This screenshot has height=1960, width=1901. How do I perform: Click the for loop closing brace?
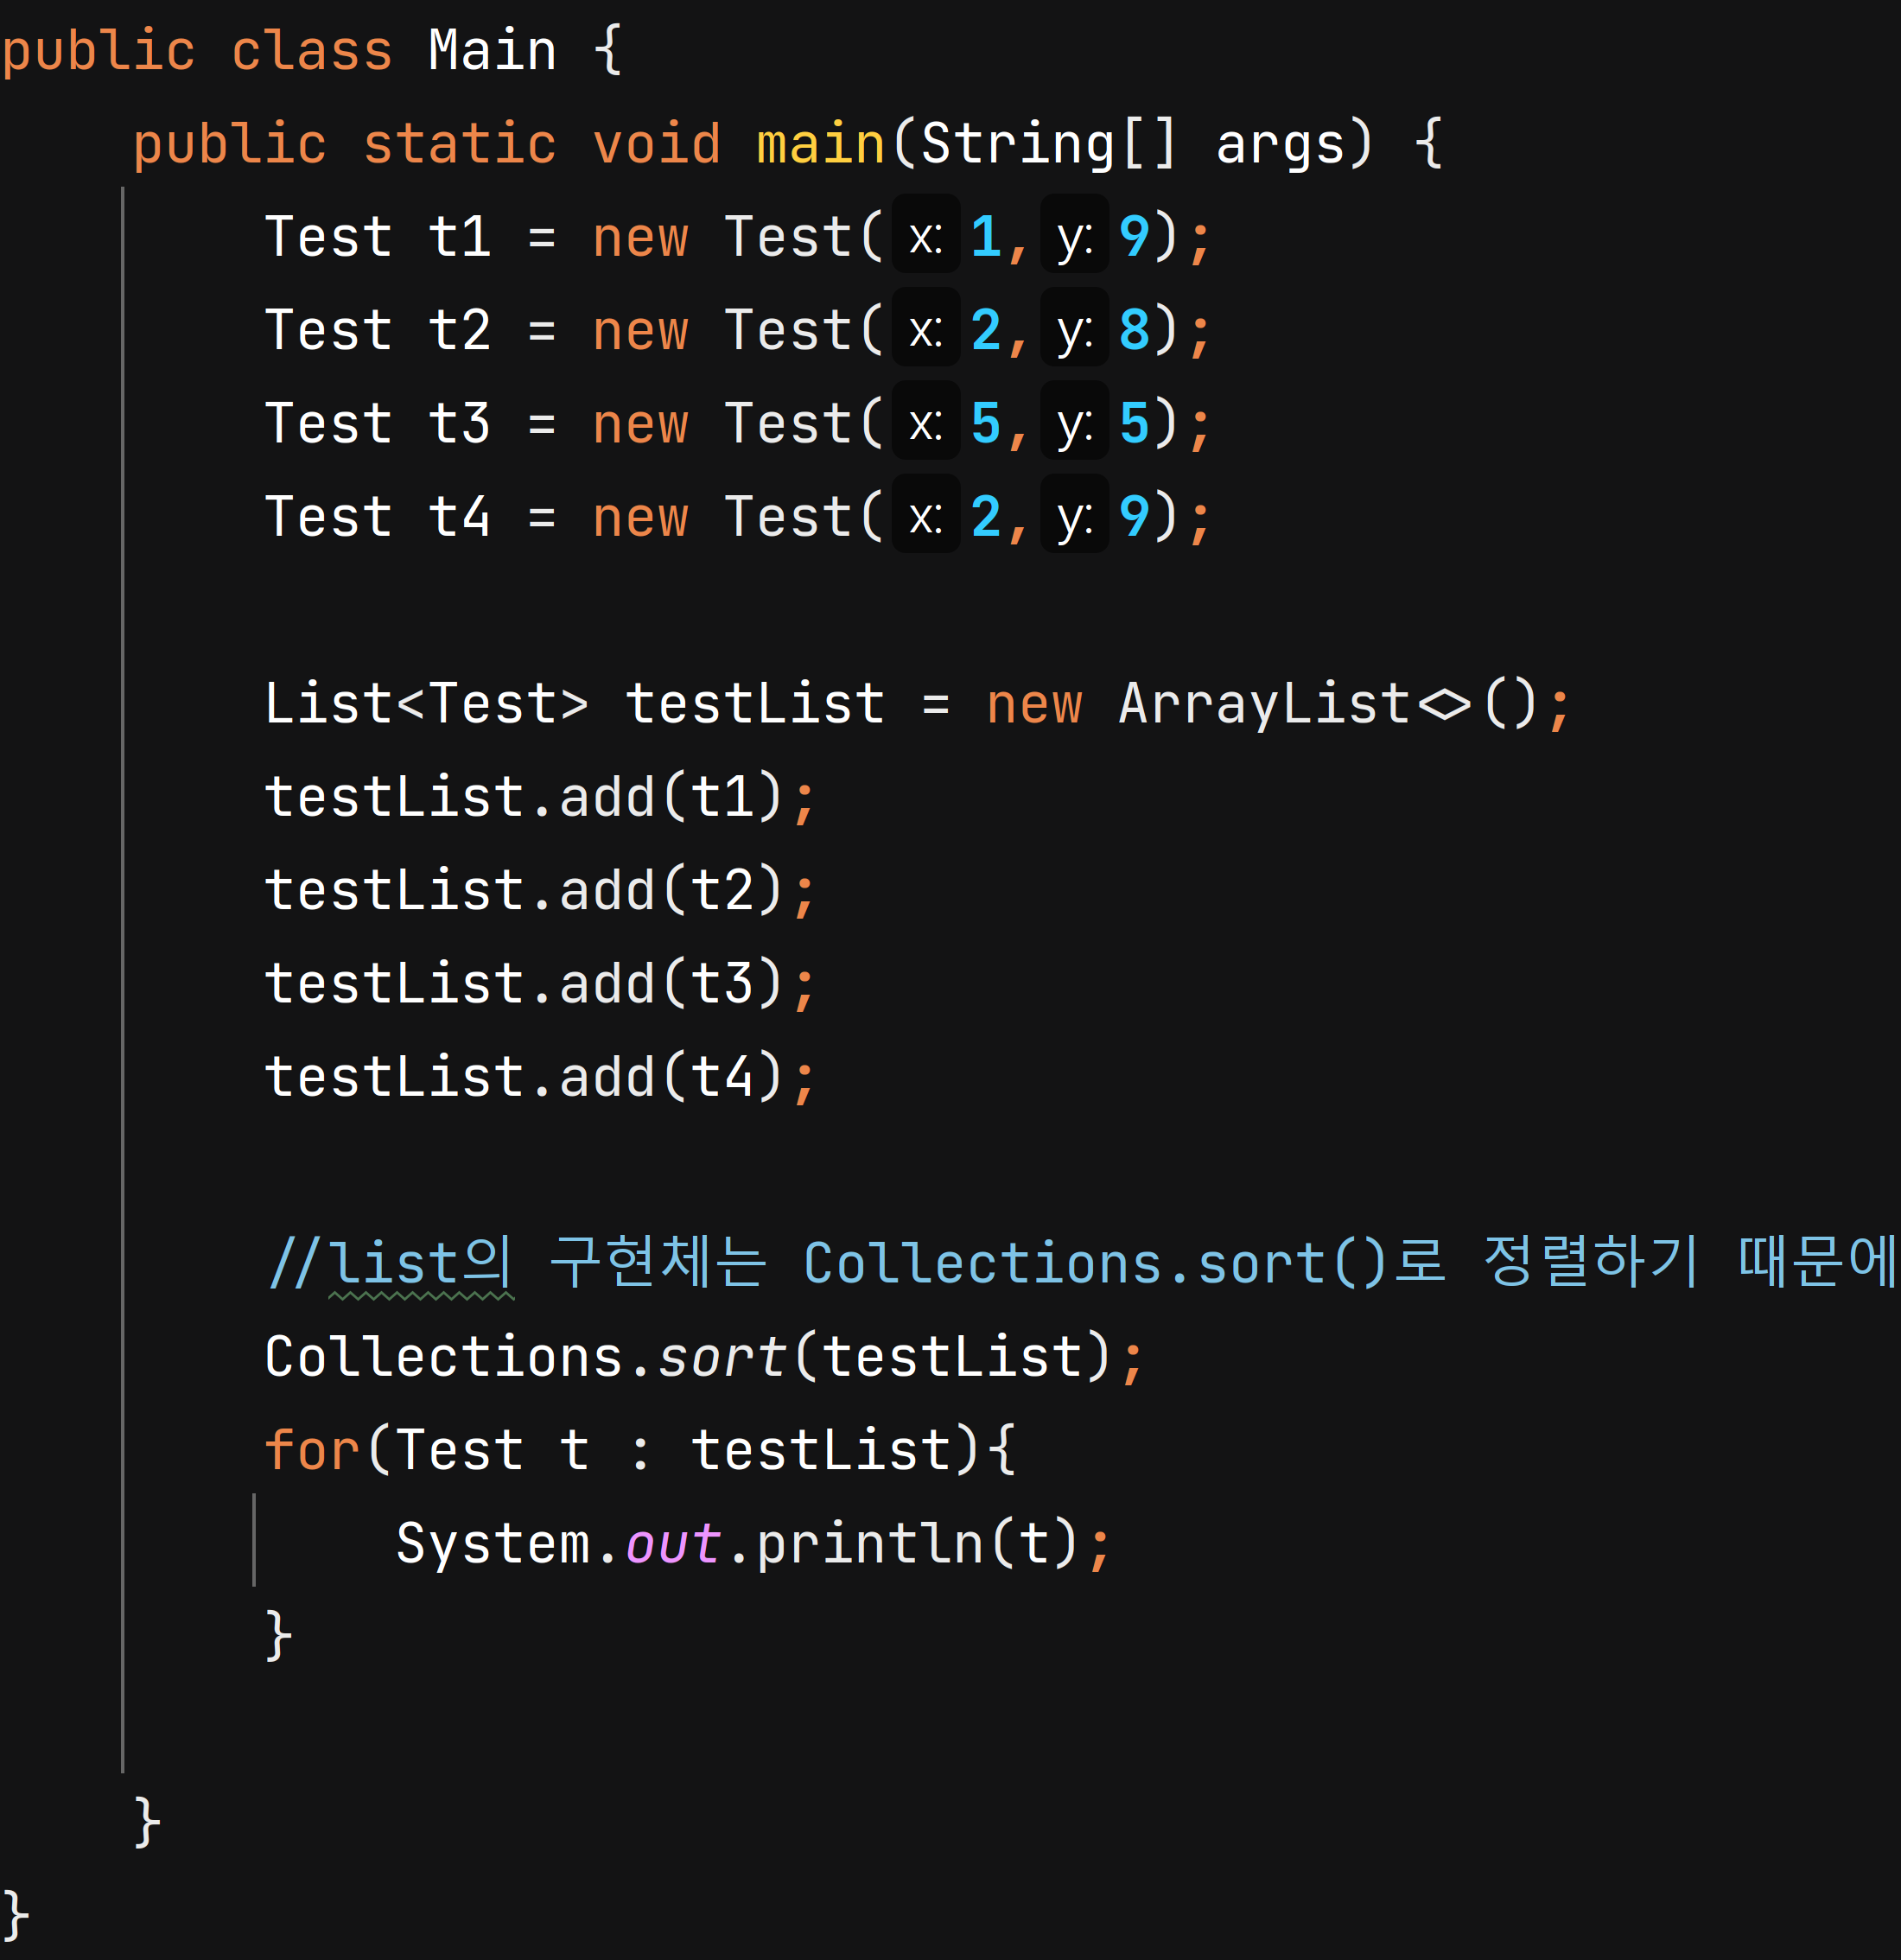pyautogui.click(x=278, y=1637)
